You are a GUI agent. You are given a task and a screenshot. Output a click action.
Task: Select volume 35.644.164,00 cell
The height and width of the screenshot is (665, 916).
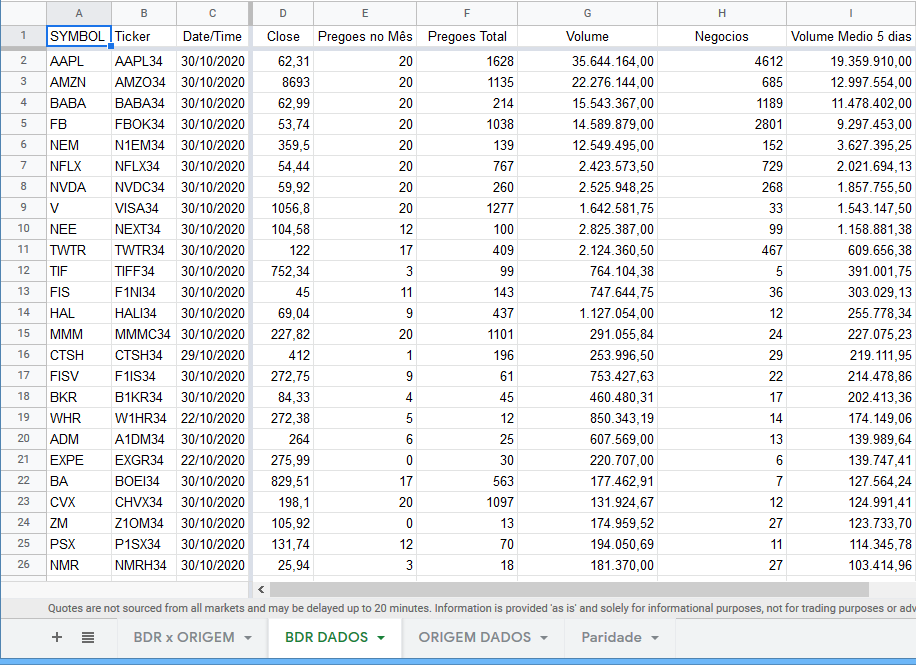pyautogui.click(x=587, y=61)
